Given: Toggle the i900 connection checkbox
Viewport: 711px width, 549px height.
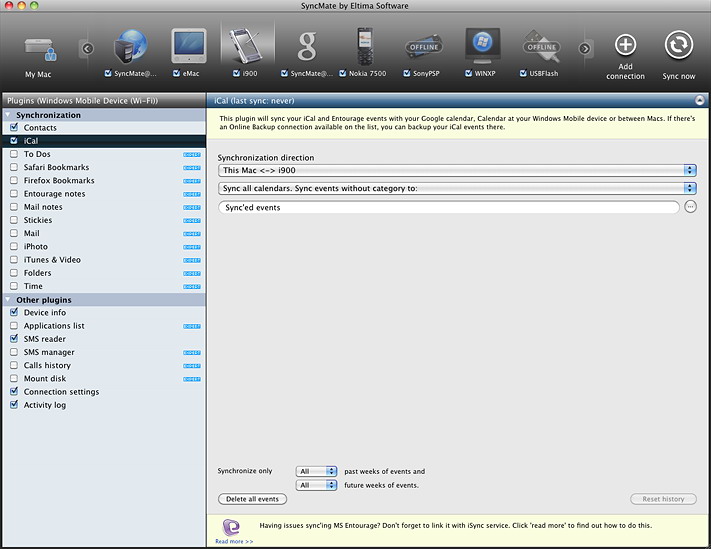Looking at the screenshot, I should pyautogui.click(x=236, y=73).
